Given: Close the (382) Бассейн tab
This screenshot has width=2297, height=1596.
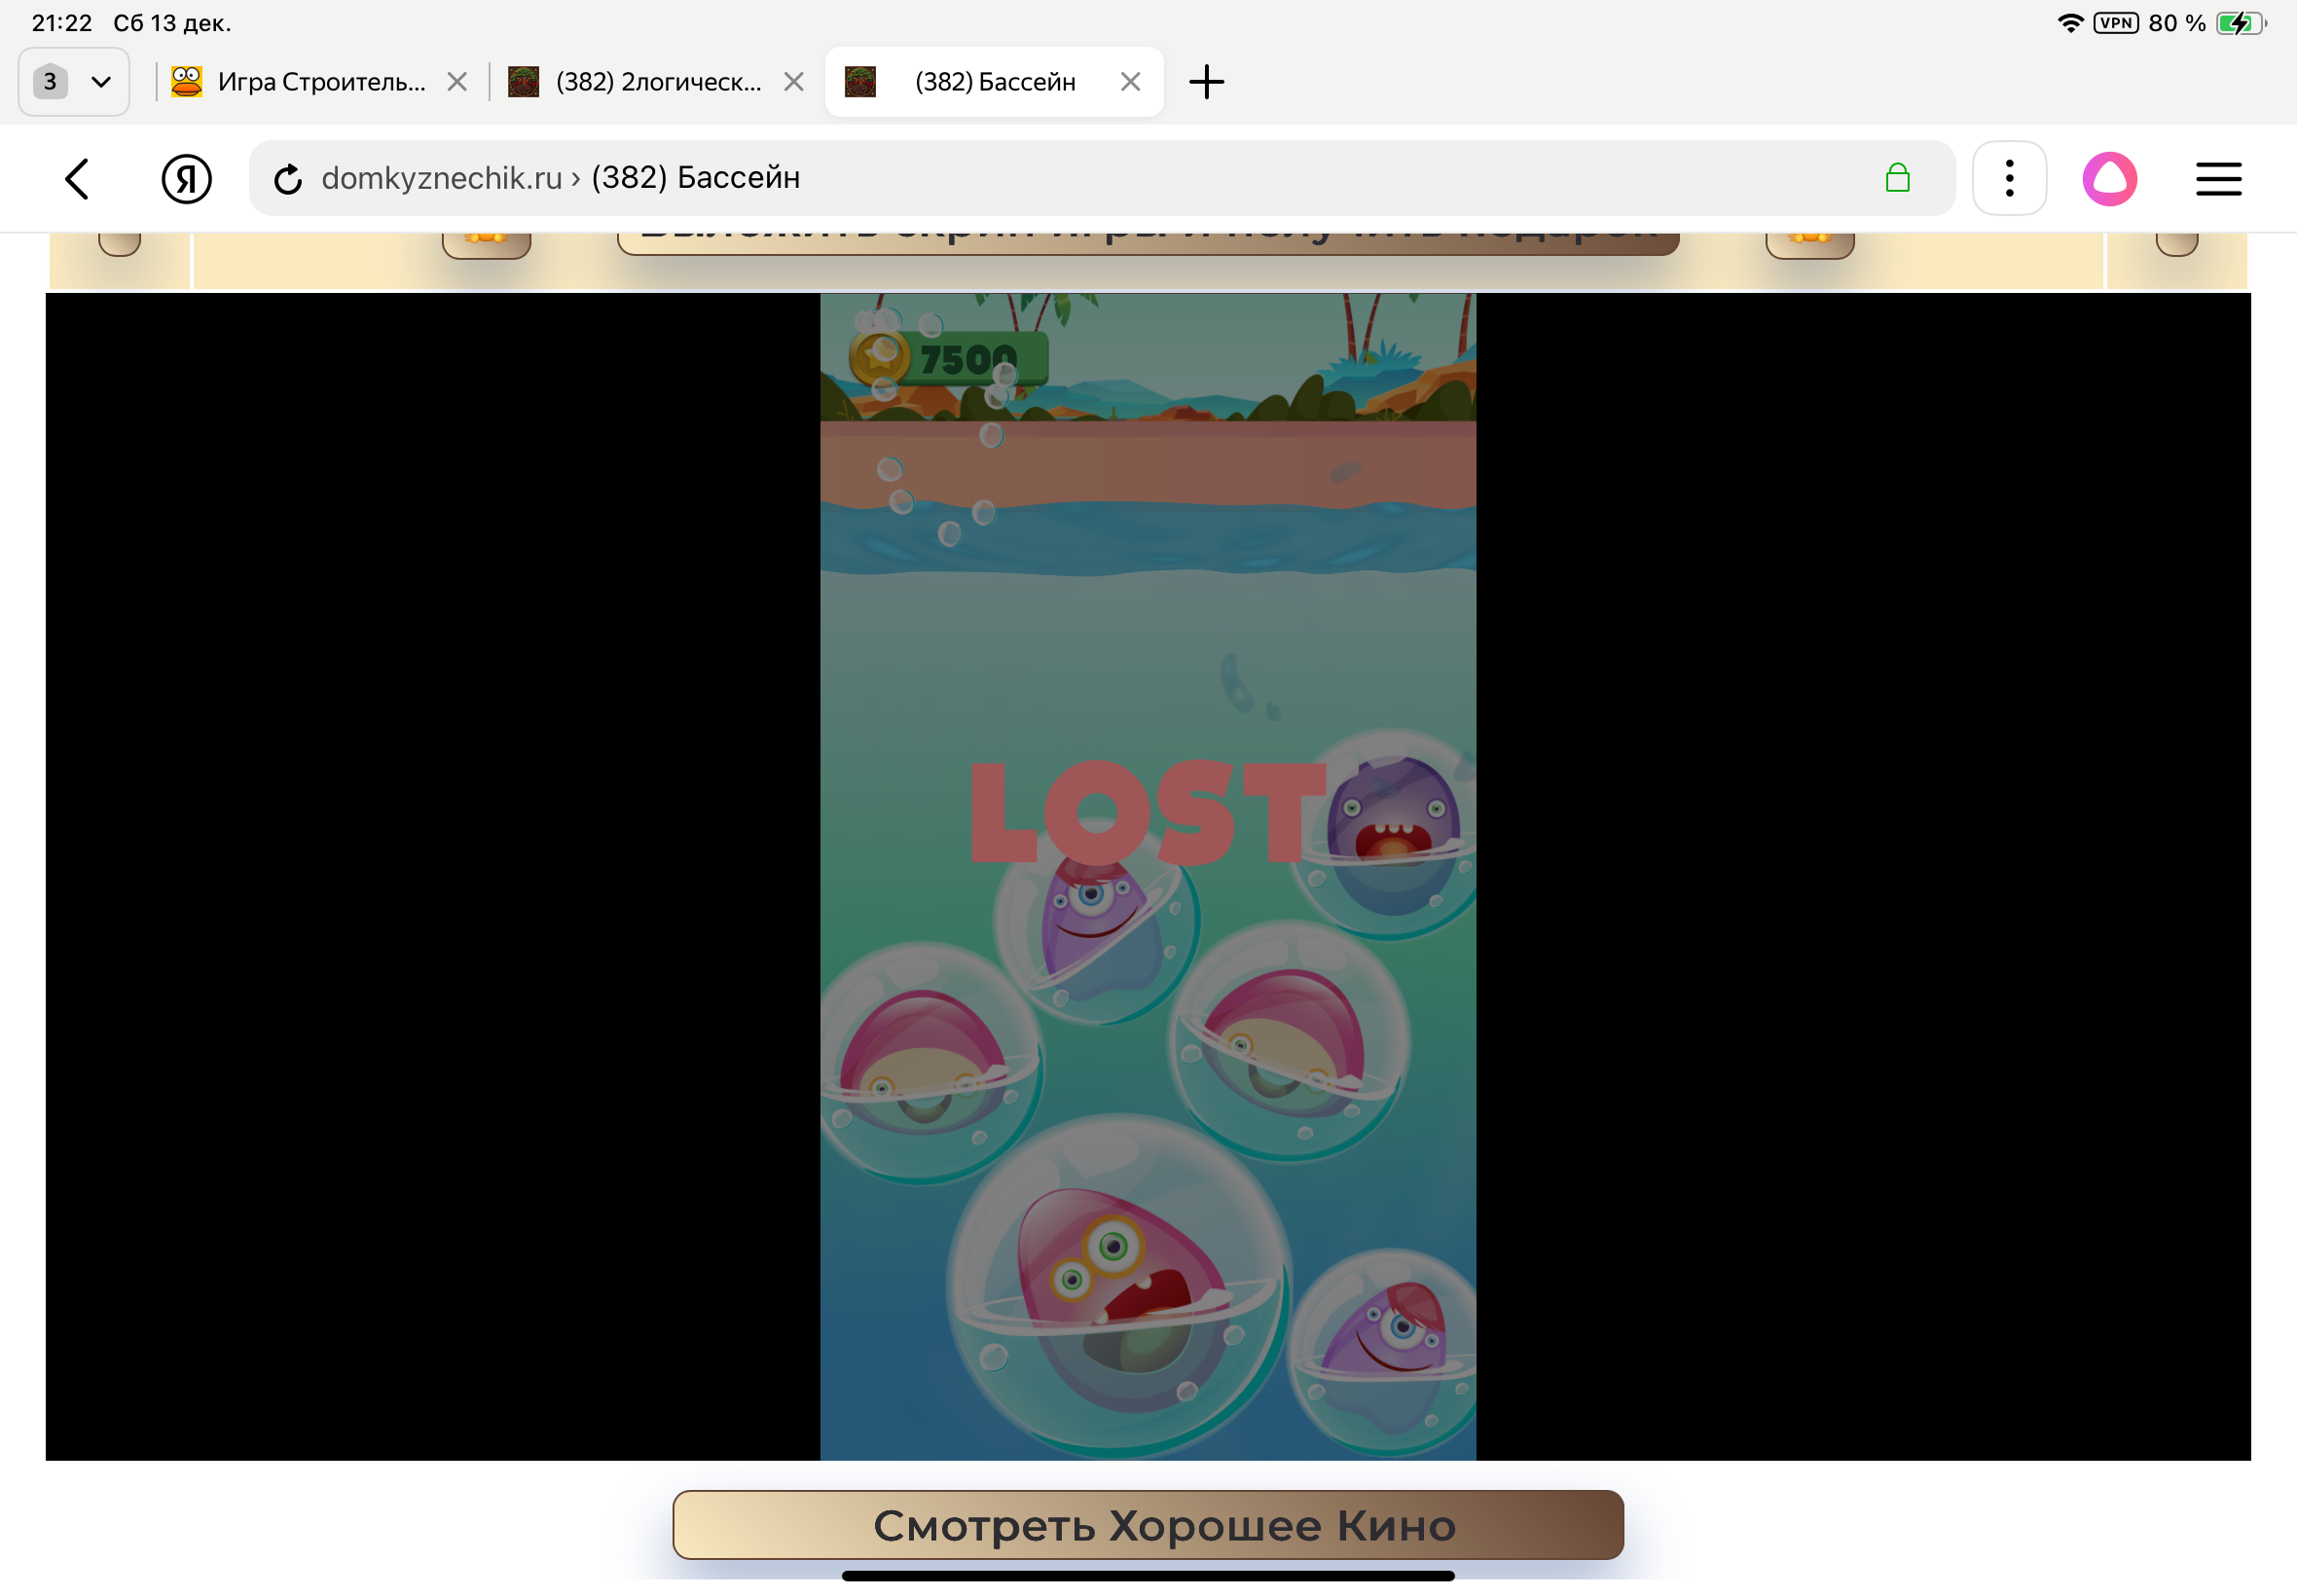Looking at the screenshot, I should click(1130, 82).
